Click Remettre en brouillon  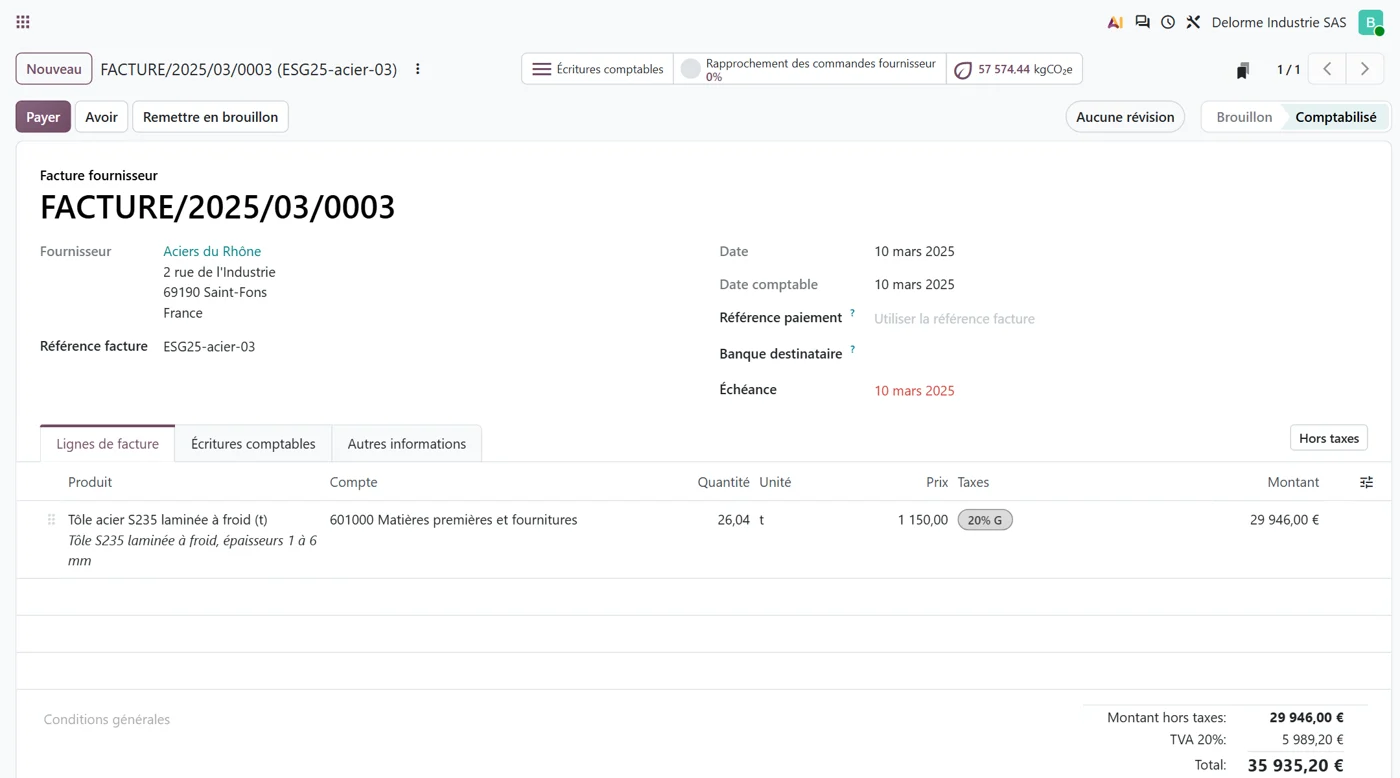coord(210,117)
